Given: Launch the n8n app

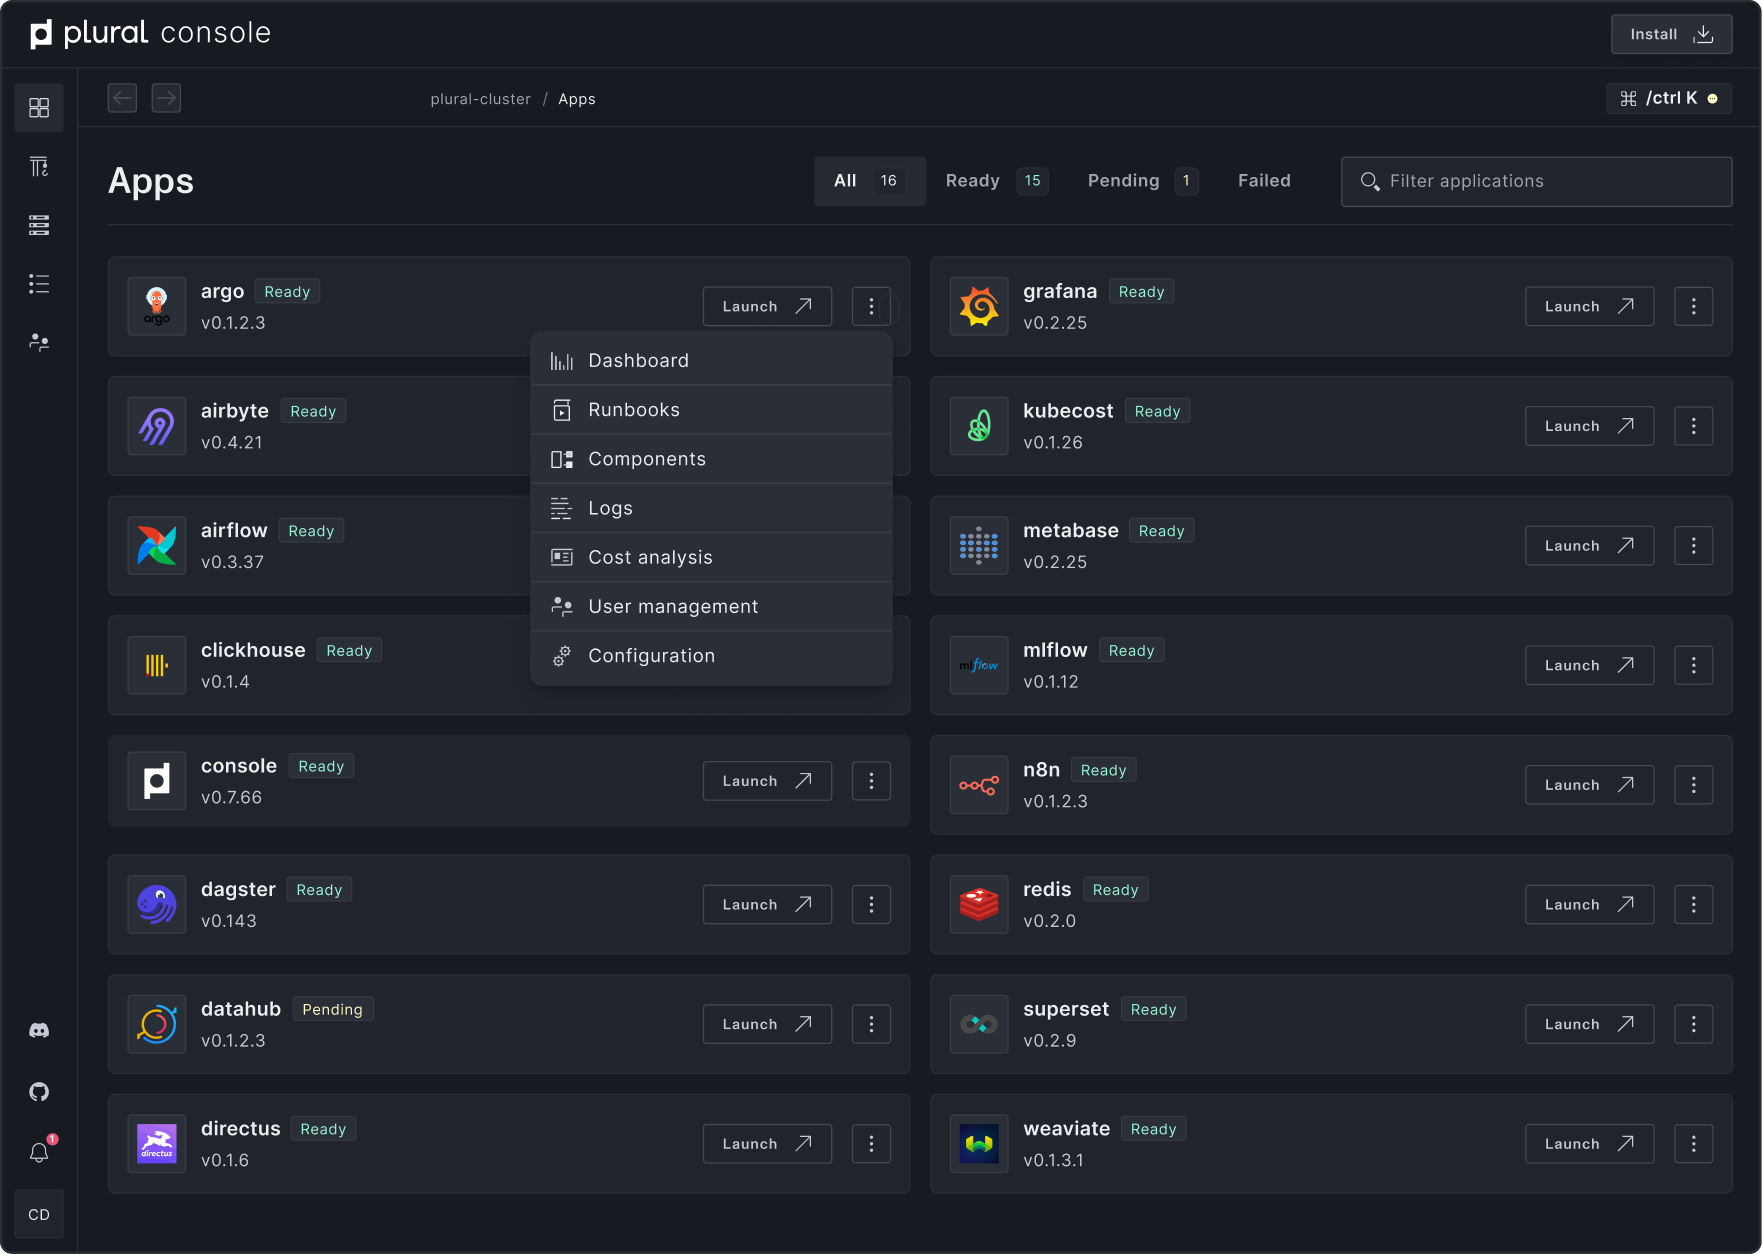Looking at the screenshot, I should click(x=1589, y=785).
